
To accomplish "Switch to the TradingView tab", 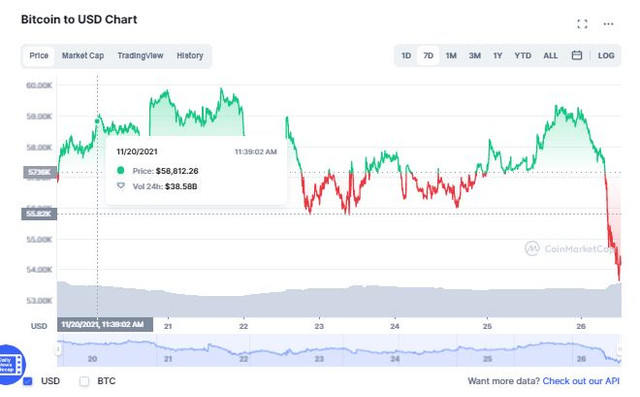I will coord(140,55).
